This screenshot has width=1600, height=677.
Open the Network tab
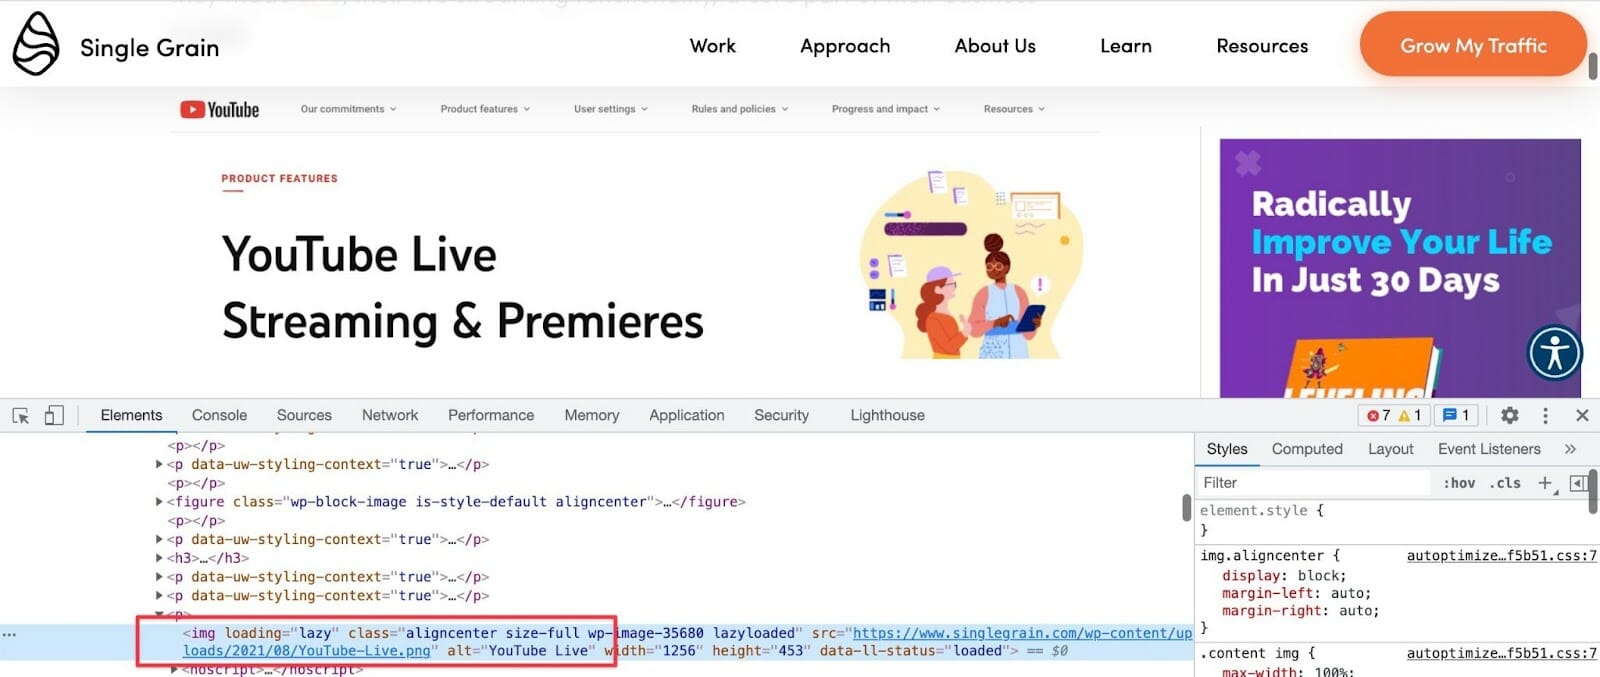point(390,416)
